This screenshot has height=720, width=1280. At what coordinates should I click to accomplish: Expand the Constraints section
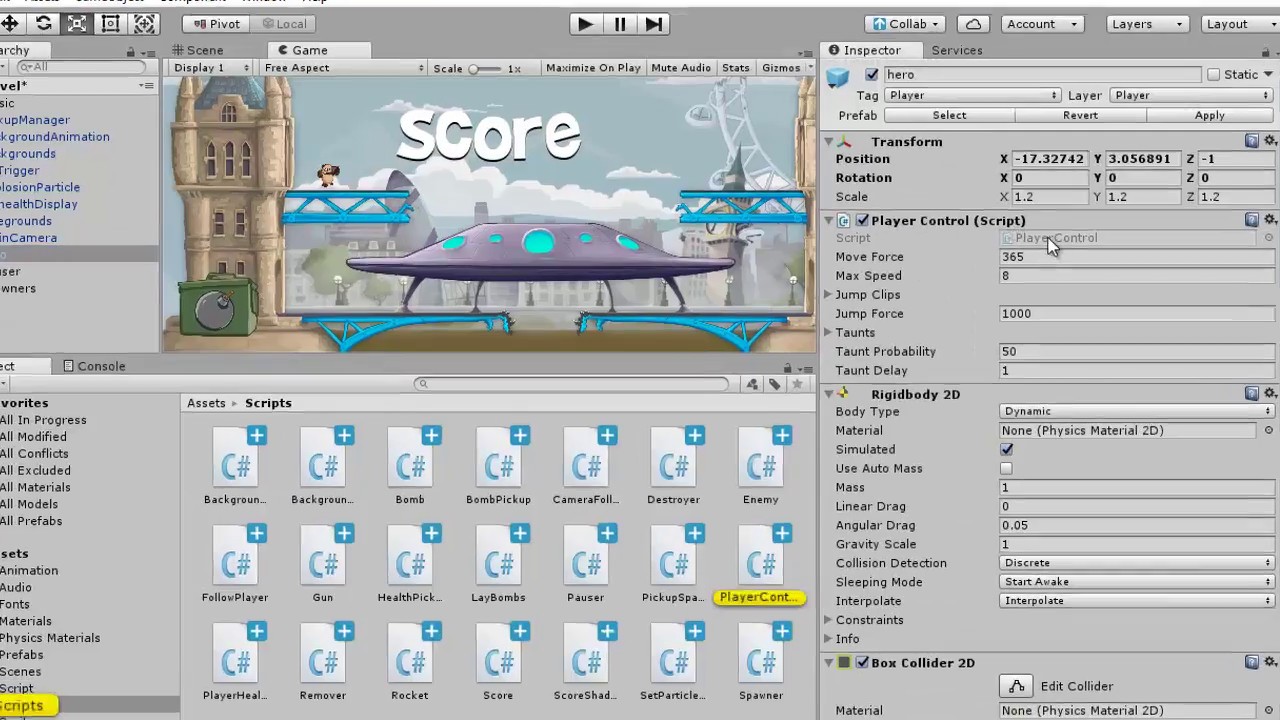(828, 620)
